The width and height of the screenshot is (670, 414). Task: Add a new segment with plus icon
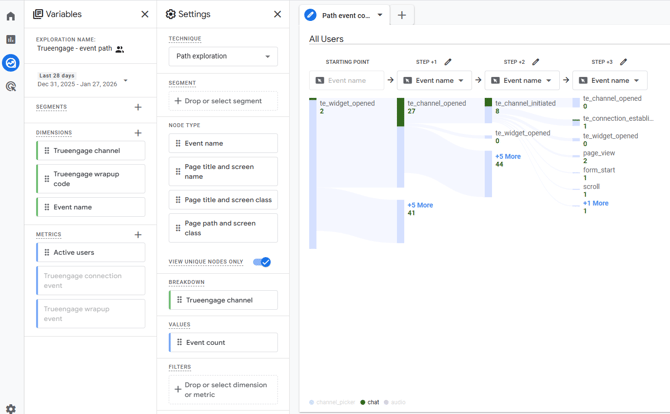click(x=138, y=107)
